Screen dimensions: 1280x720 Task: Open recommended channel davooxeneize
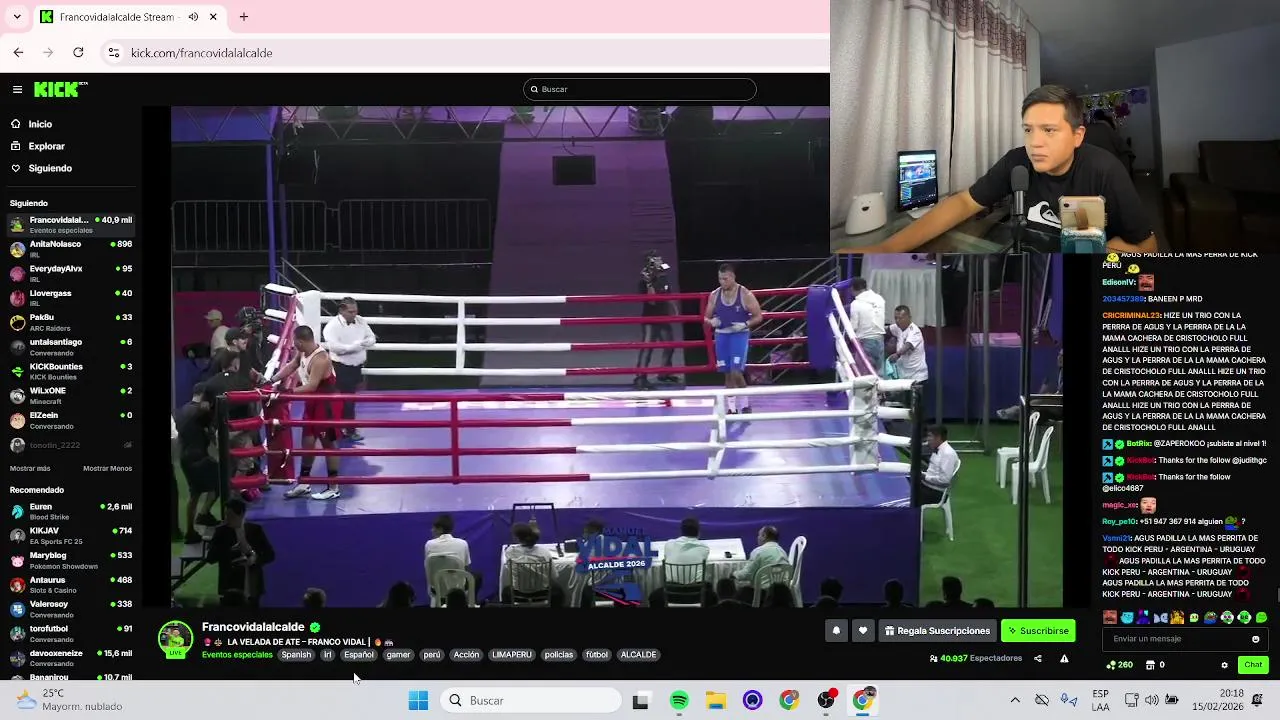pos(70,658)
